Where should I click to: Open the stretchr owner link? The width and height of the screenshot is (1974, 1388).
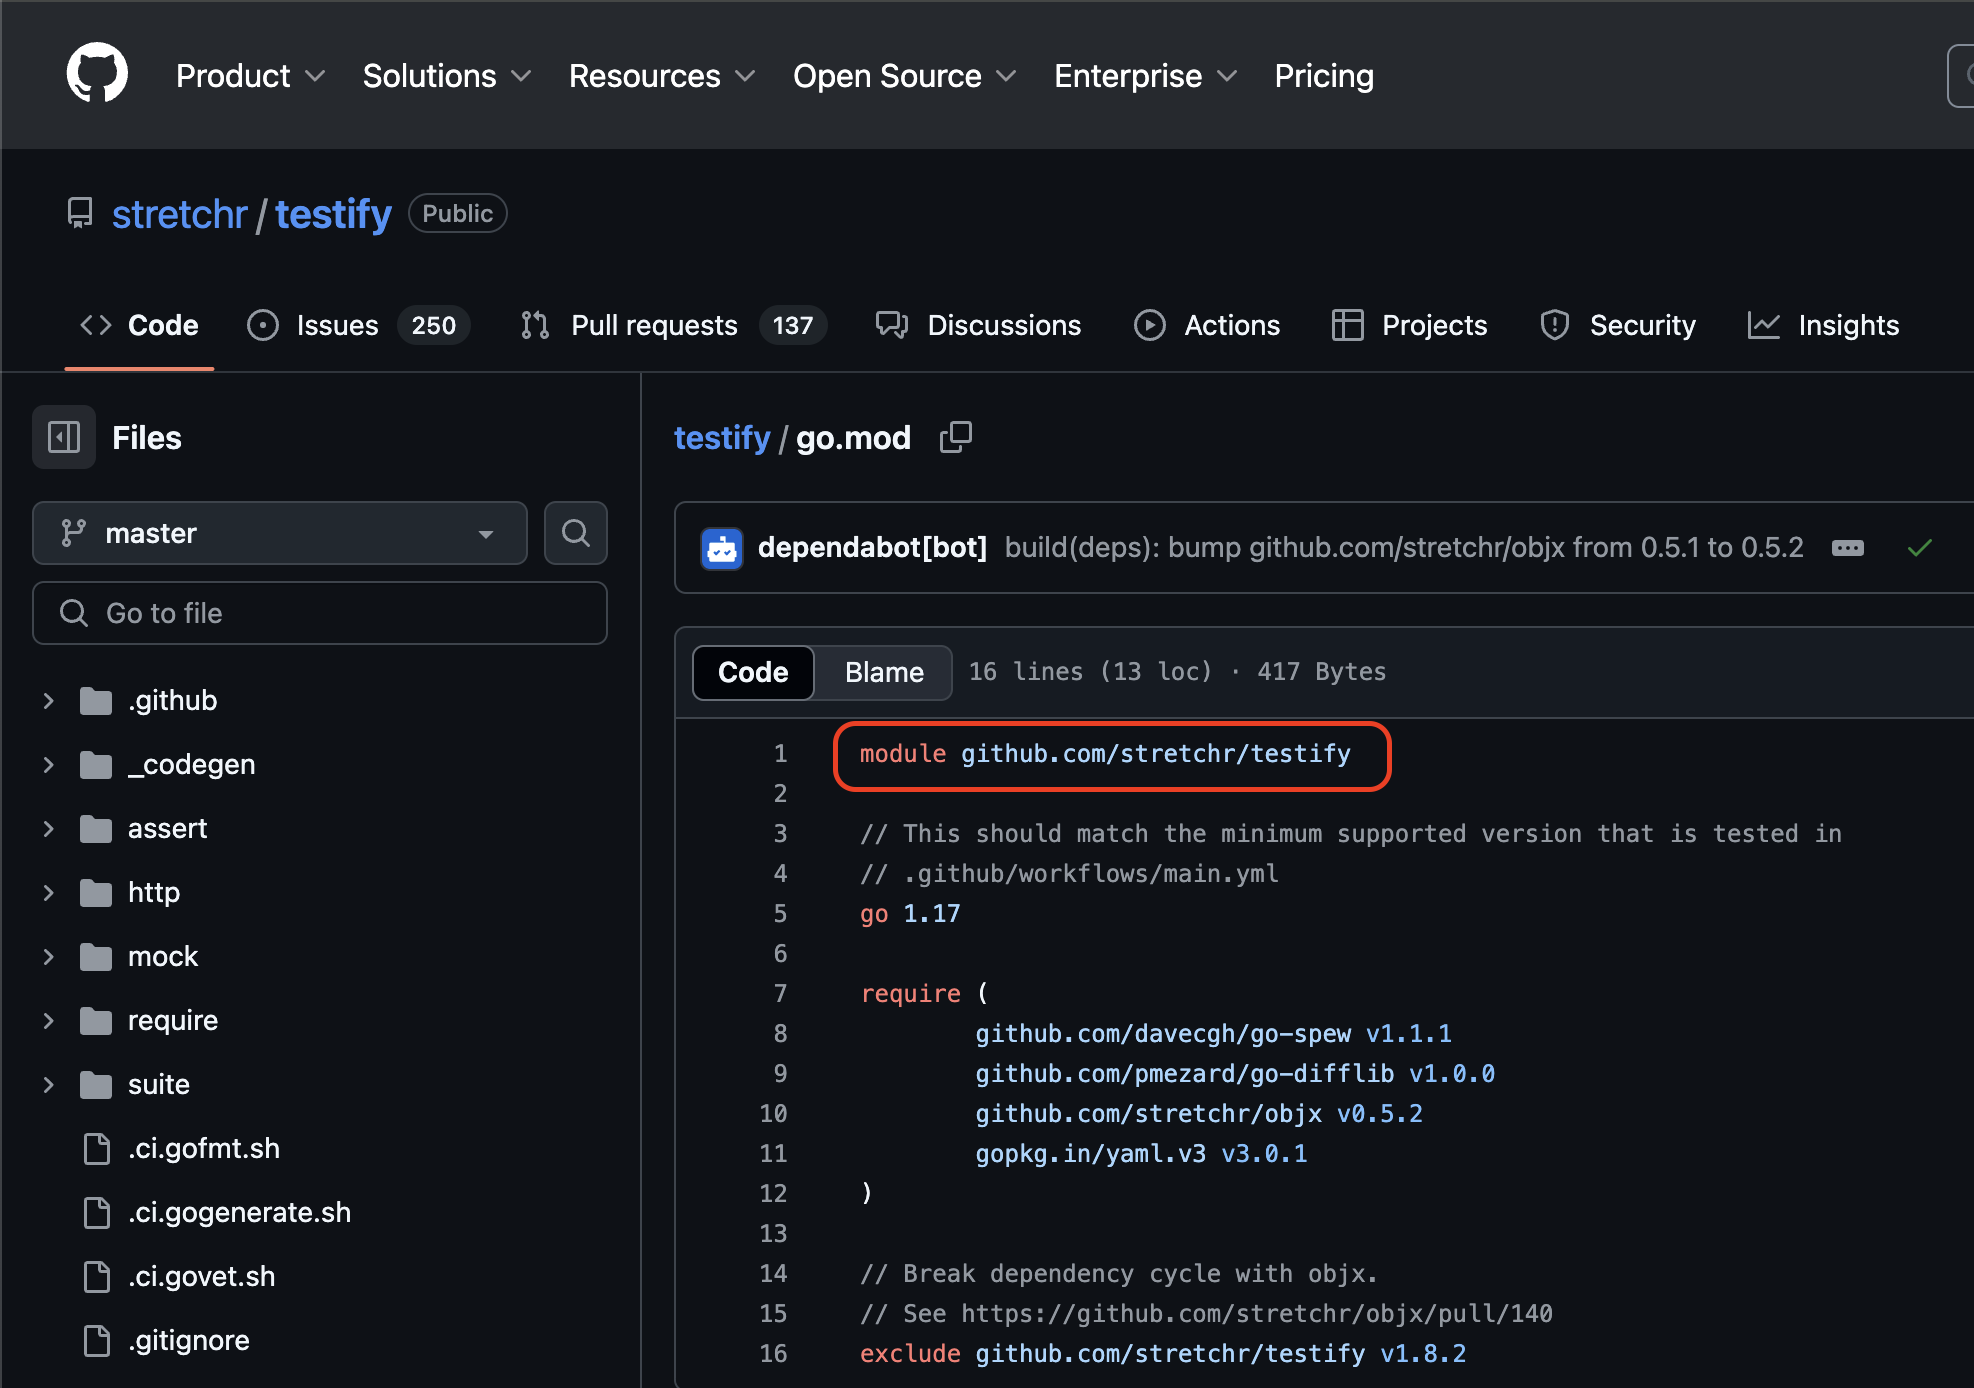click(180, 214)
